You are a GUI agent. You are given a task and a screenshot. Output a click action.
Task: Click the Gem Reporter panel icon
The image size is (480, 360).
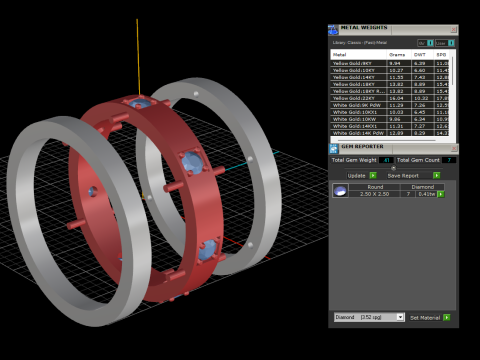tap(334, 148)
